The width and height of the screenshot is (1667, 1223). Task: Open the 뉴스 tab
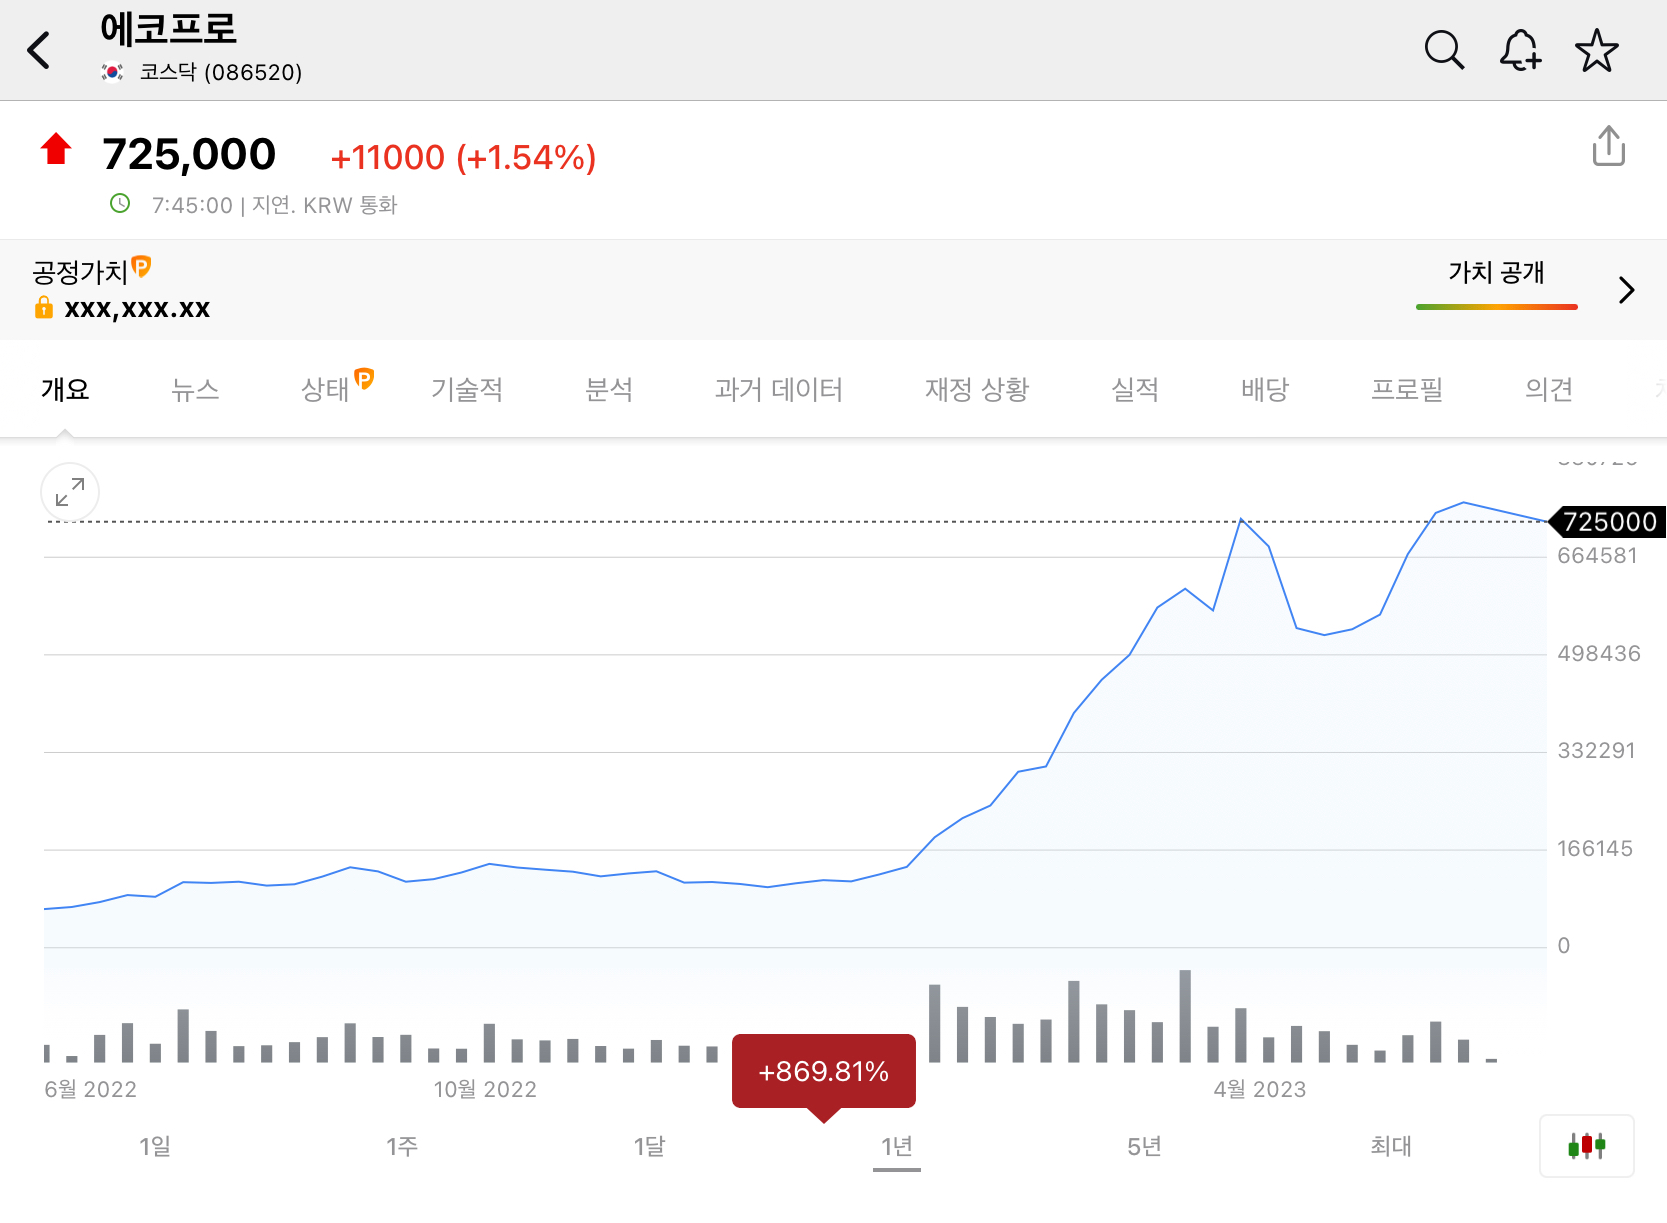tap(195, 389)
